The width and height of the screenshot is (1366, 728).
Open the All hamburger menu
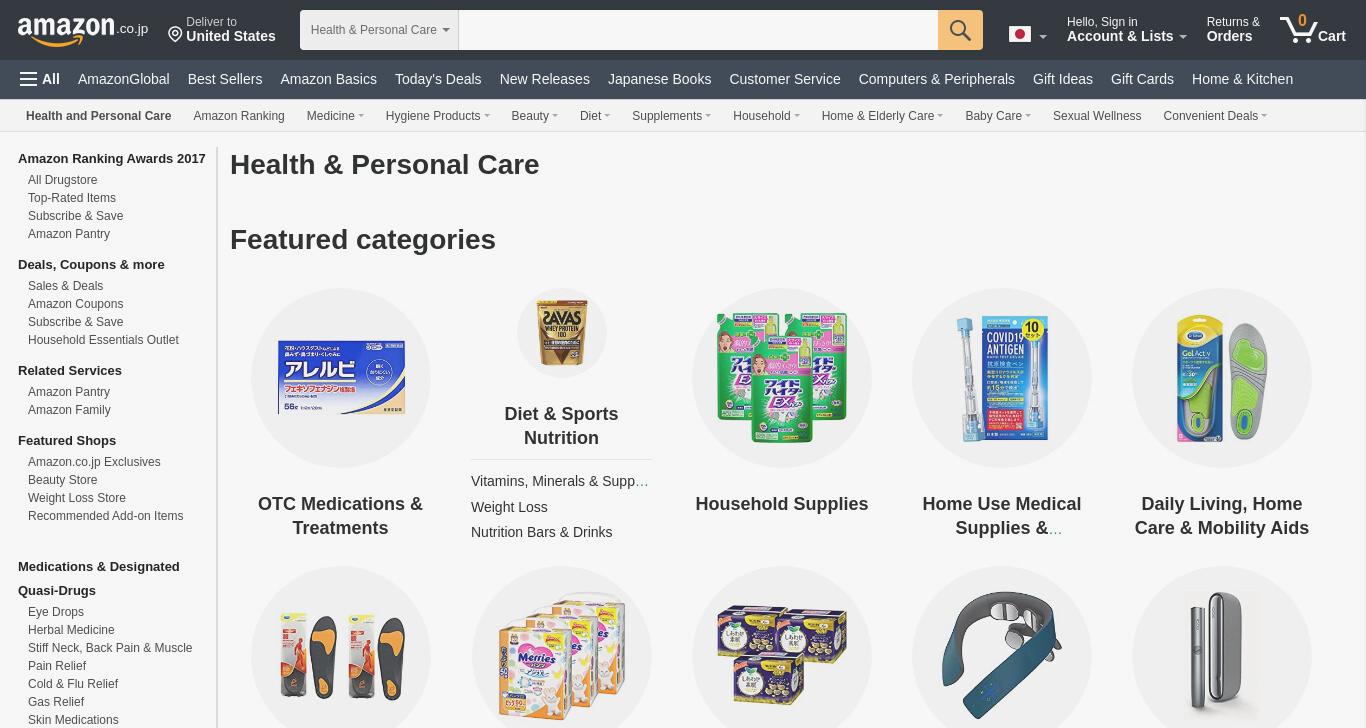(40, 79)
